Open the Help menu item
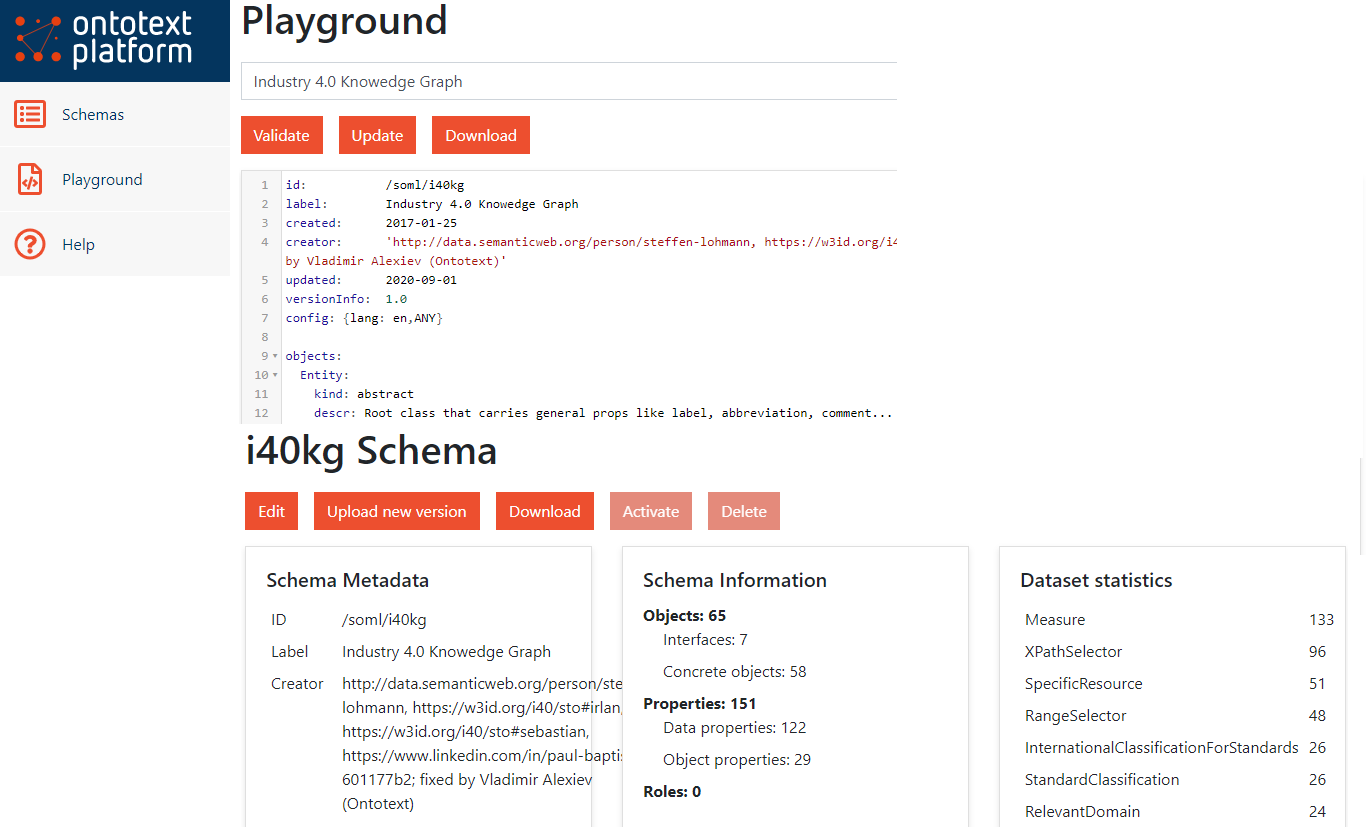Screen dimensions: 1366x827 tap(78, 245)
